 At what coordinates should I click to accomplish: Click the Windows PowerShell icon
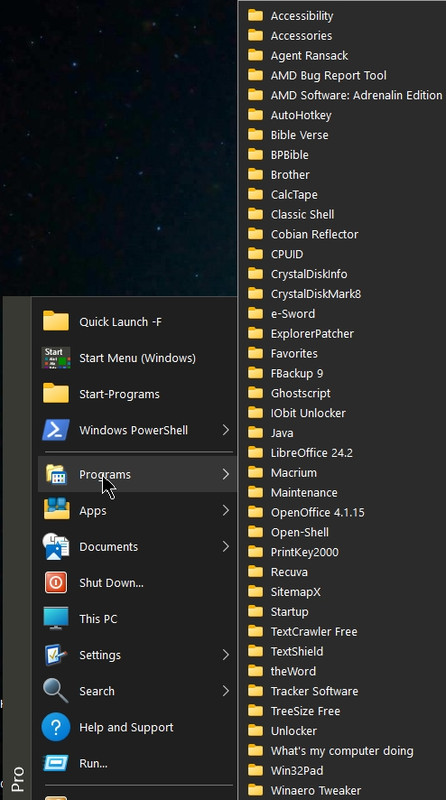pos(56,430)
